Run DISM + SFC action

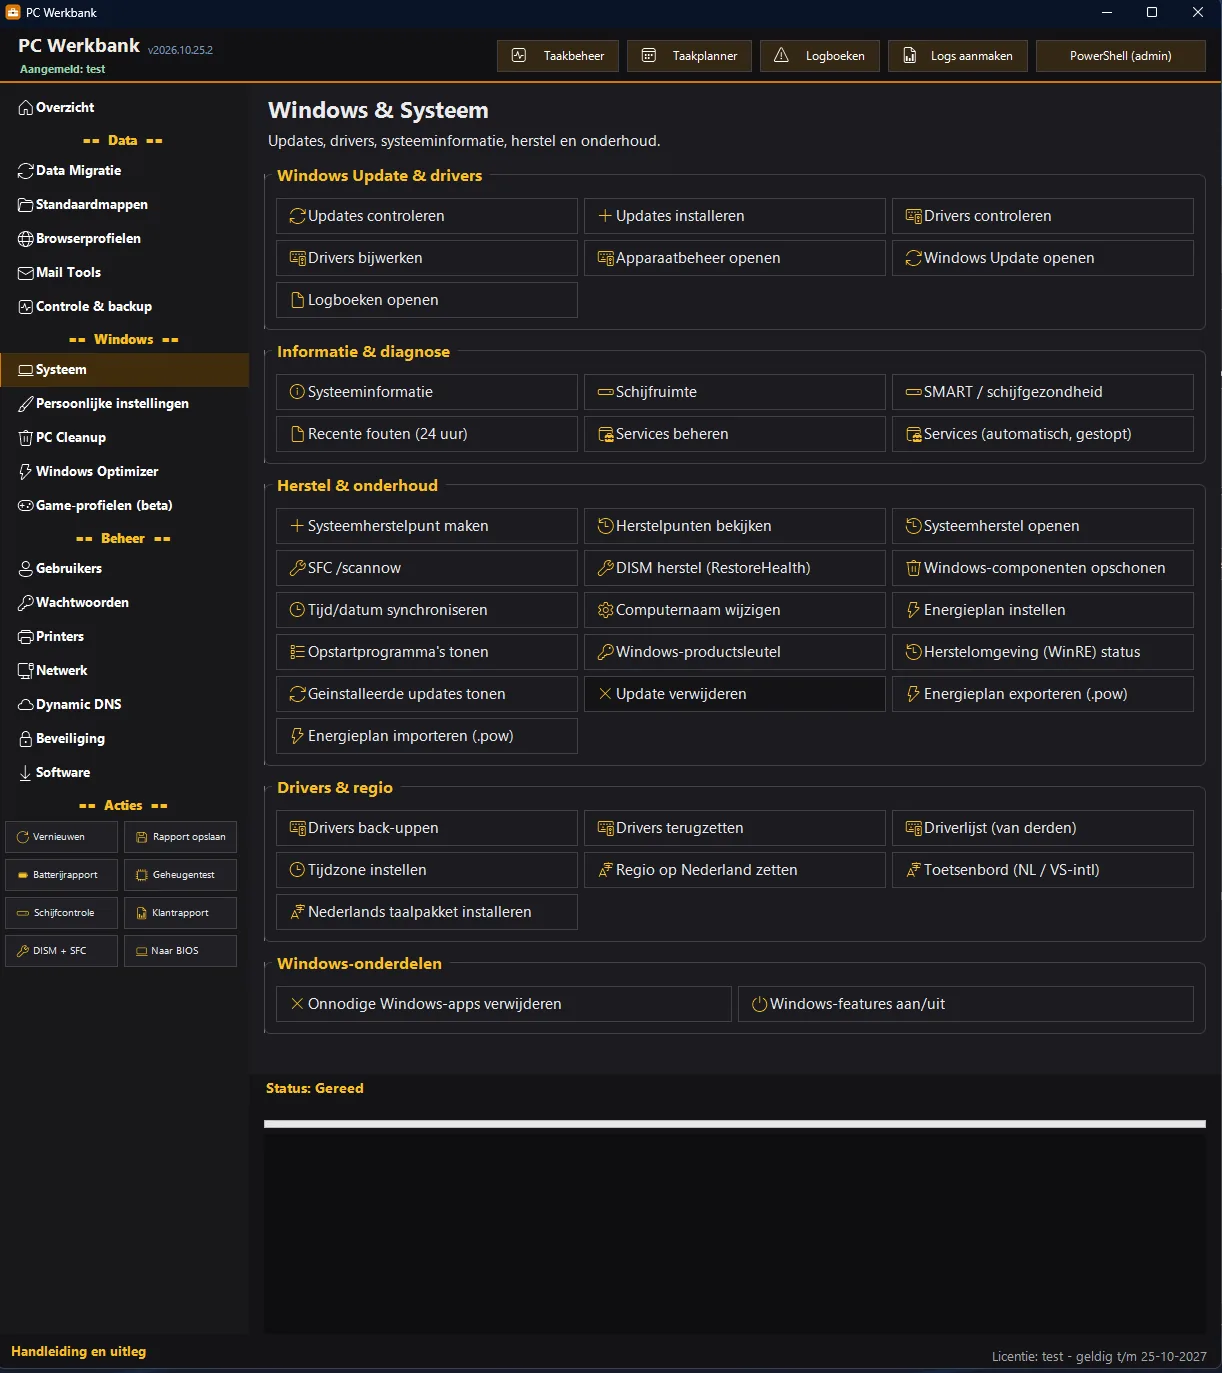61,951
